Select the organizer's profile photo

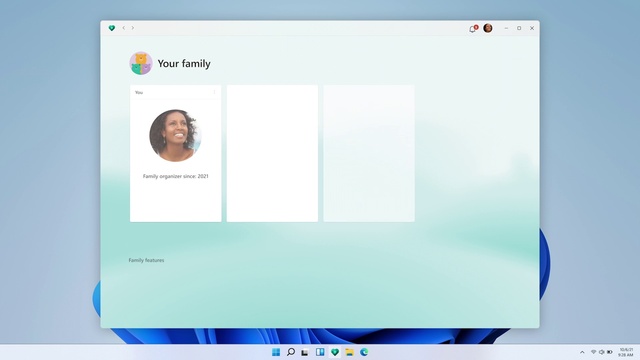[x=175, y=136]
